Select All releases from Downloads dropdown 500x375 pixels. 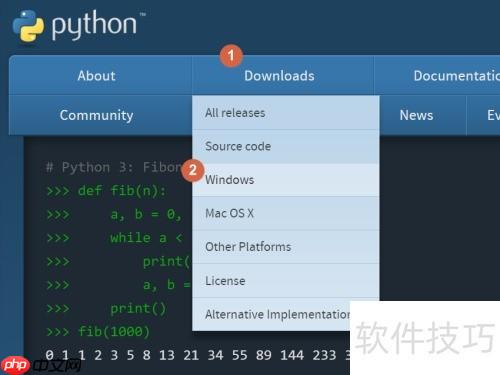[x=286, y=113]
